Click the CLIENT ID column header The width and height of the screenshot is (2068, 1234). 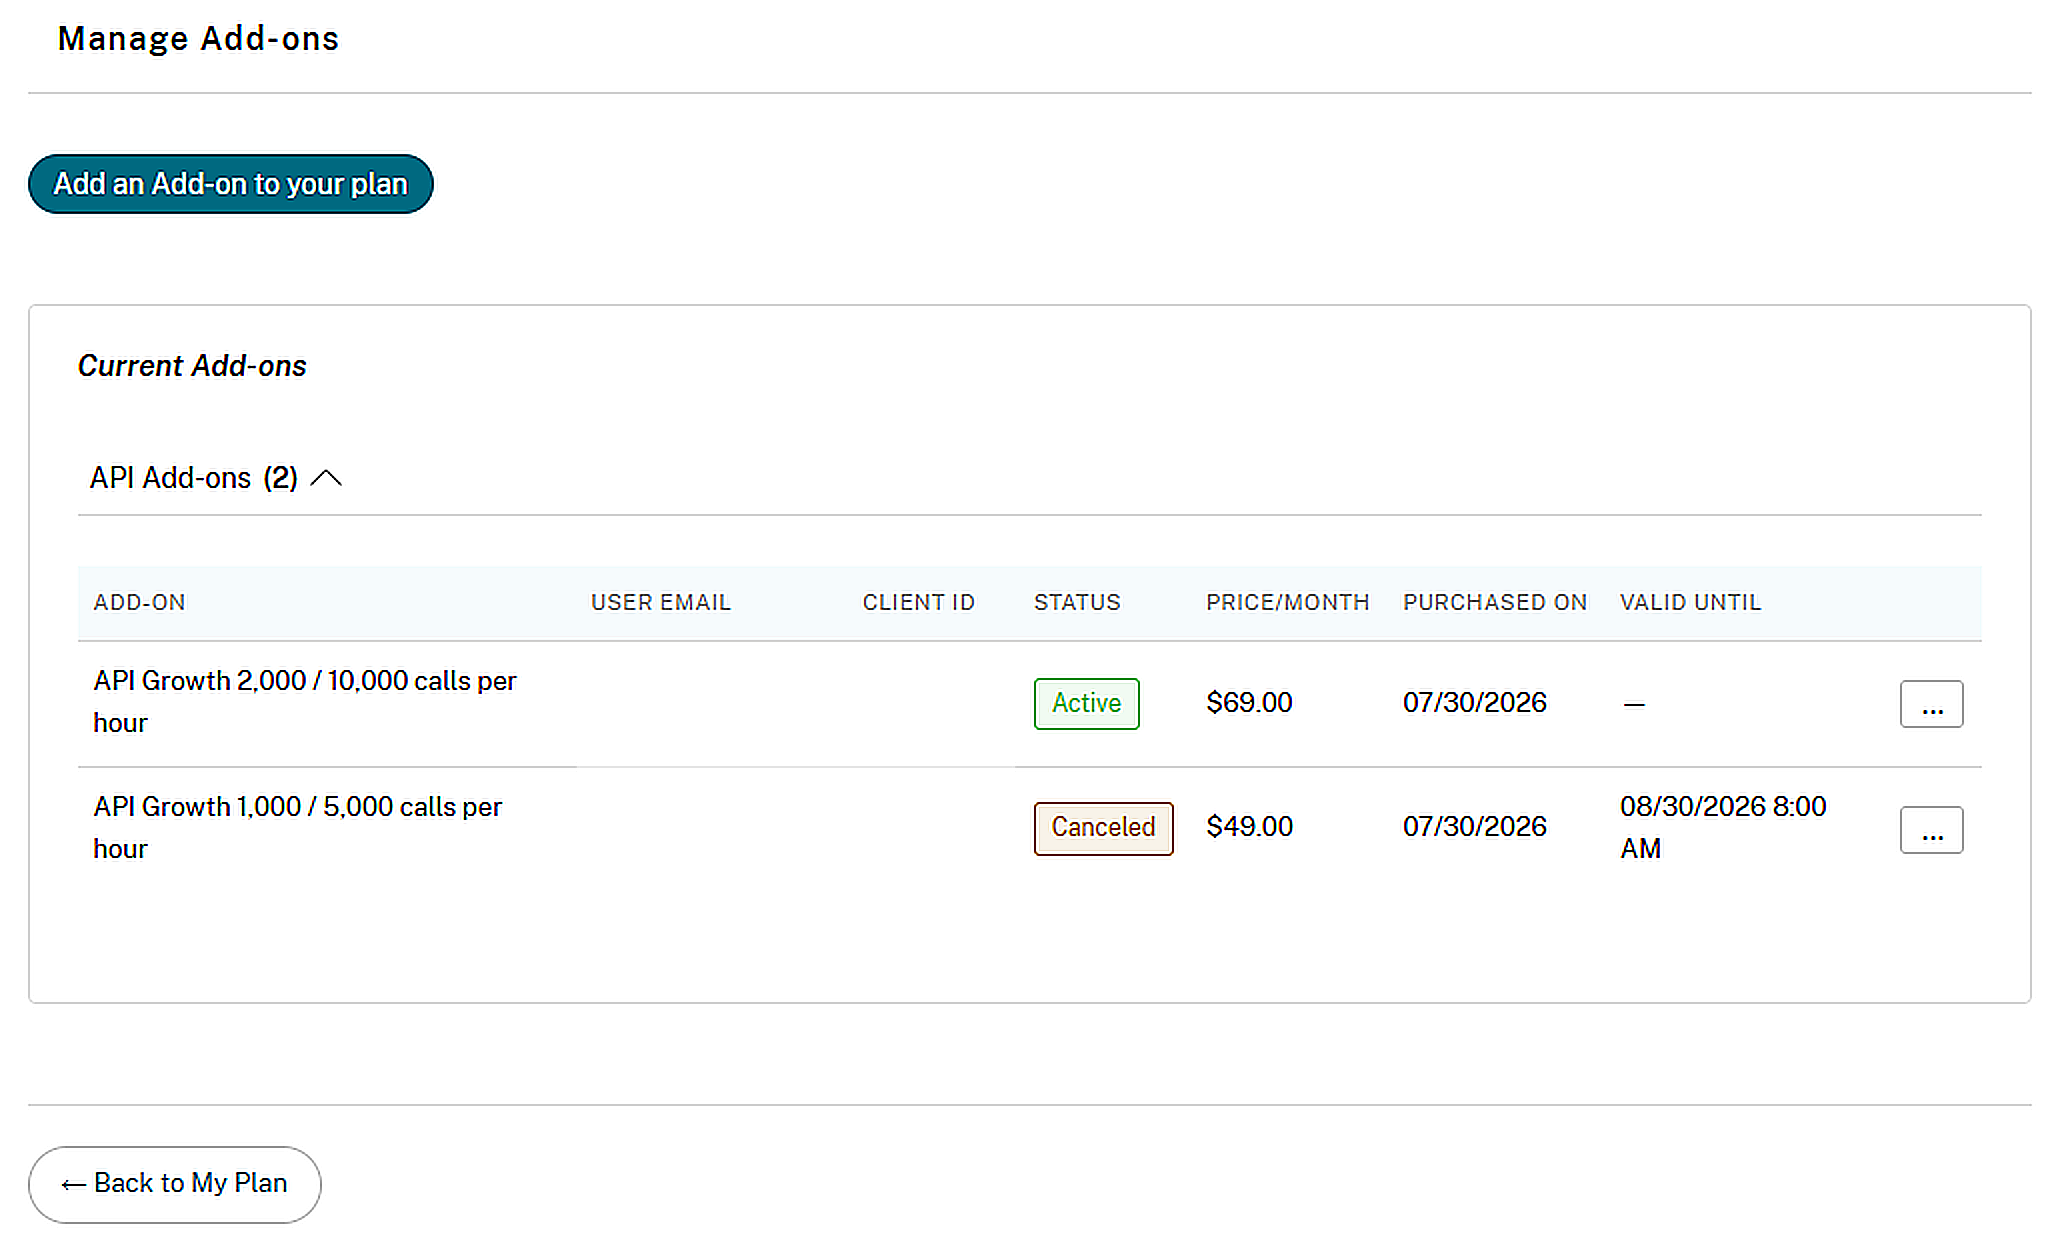point(918,602)
